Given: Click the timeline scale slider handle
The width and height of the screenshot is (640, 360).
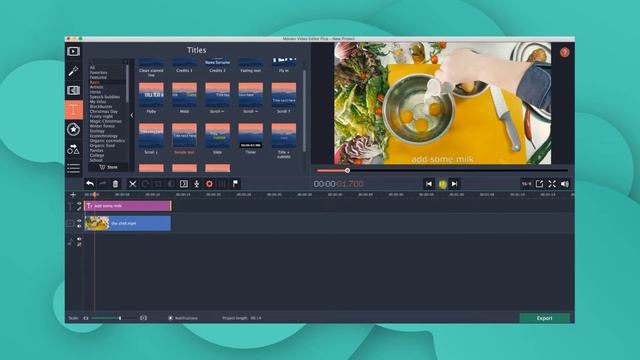Looking at the screenshot, I should pyautogui.click(x=120, y=318).
